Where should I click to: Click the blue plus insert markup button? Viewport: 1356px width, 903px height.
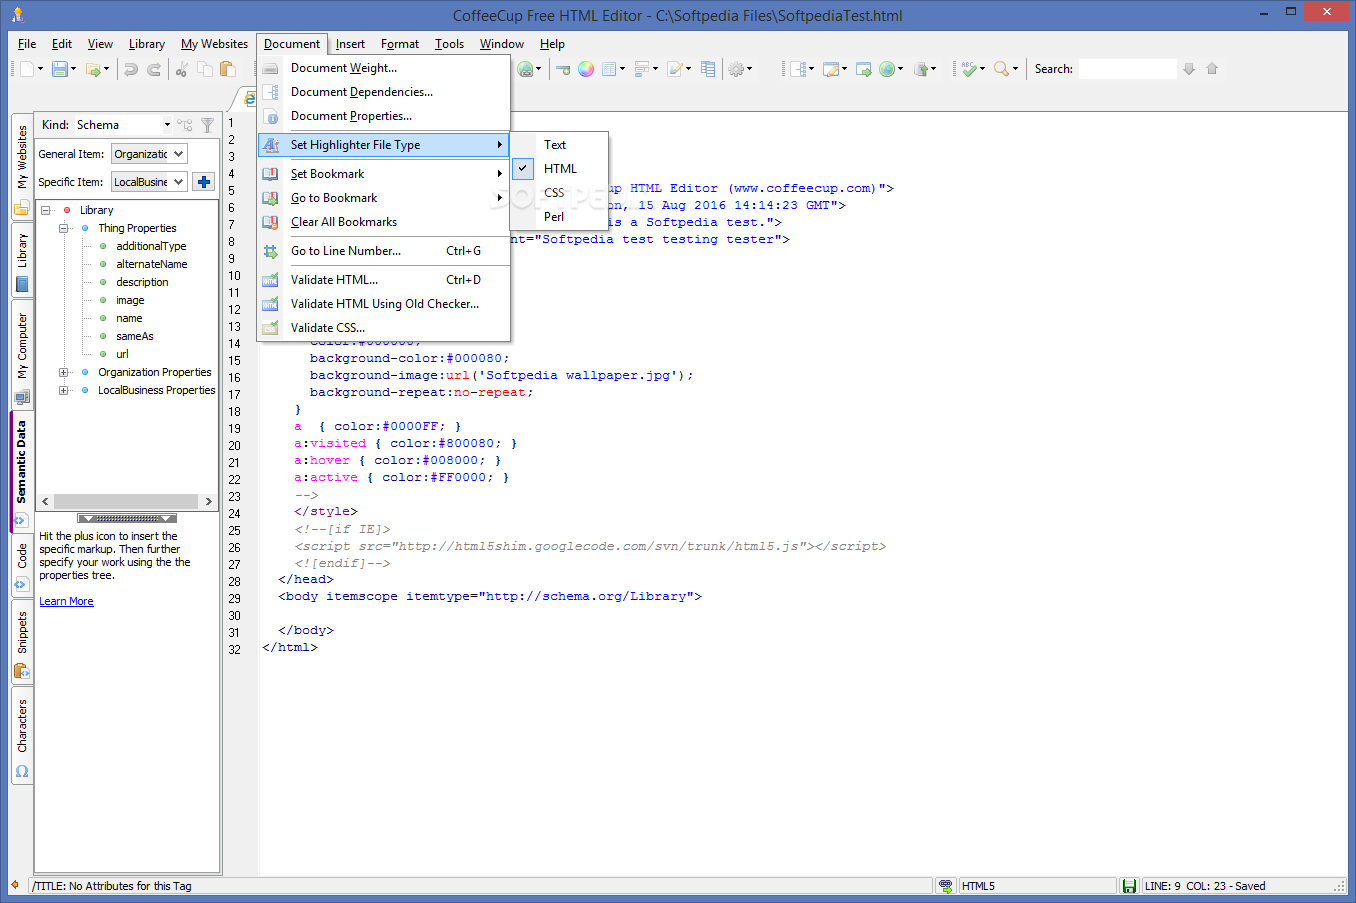click(204, 182)
